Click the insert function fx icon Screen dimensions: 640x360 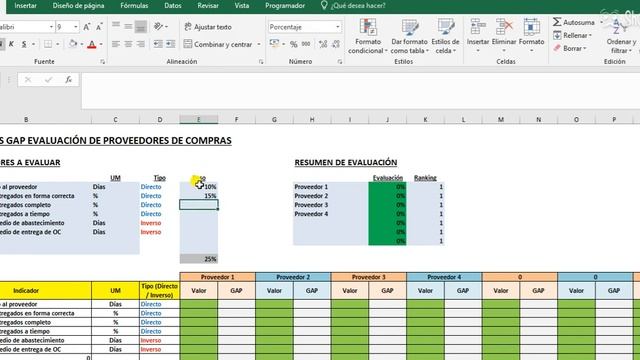(69, 80)
